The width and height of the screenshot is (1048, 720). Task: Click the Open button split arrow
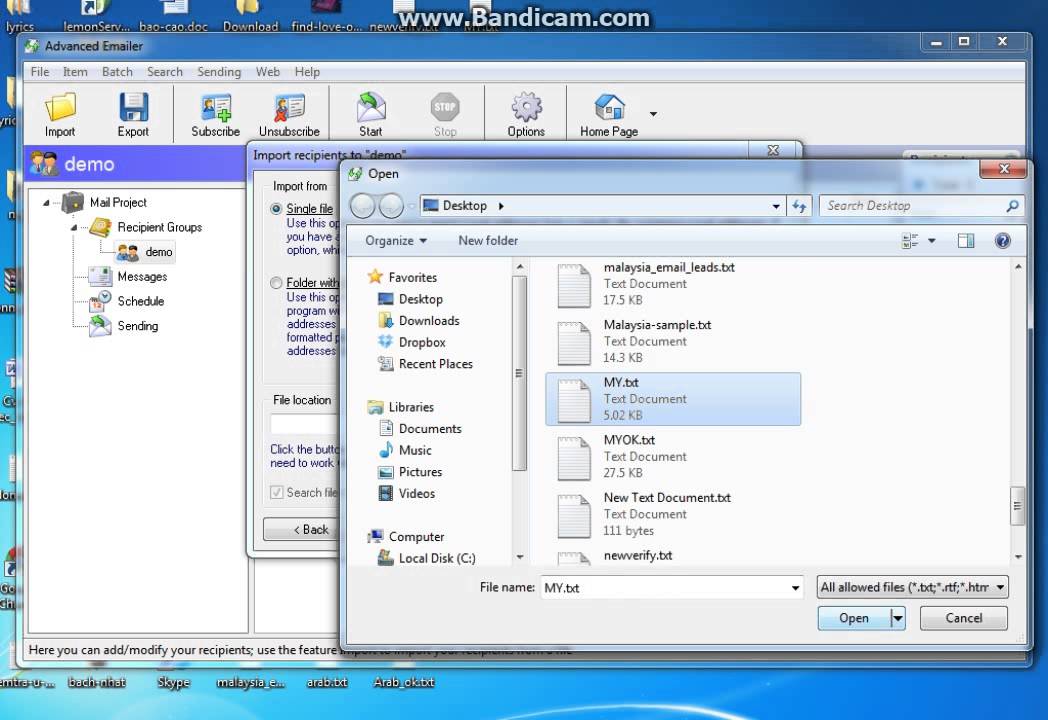coord(898,618)
